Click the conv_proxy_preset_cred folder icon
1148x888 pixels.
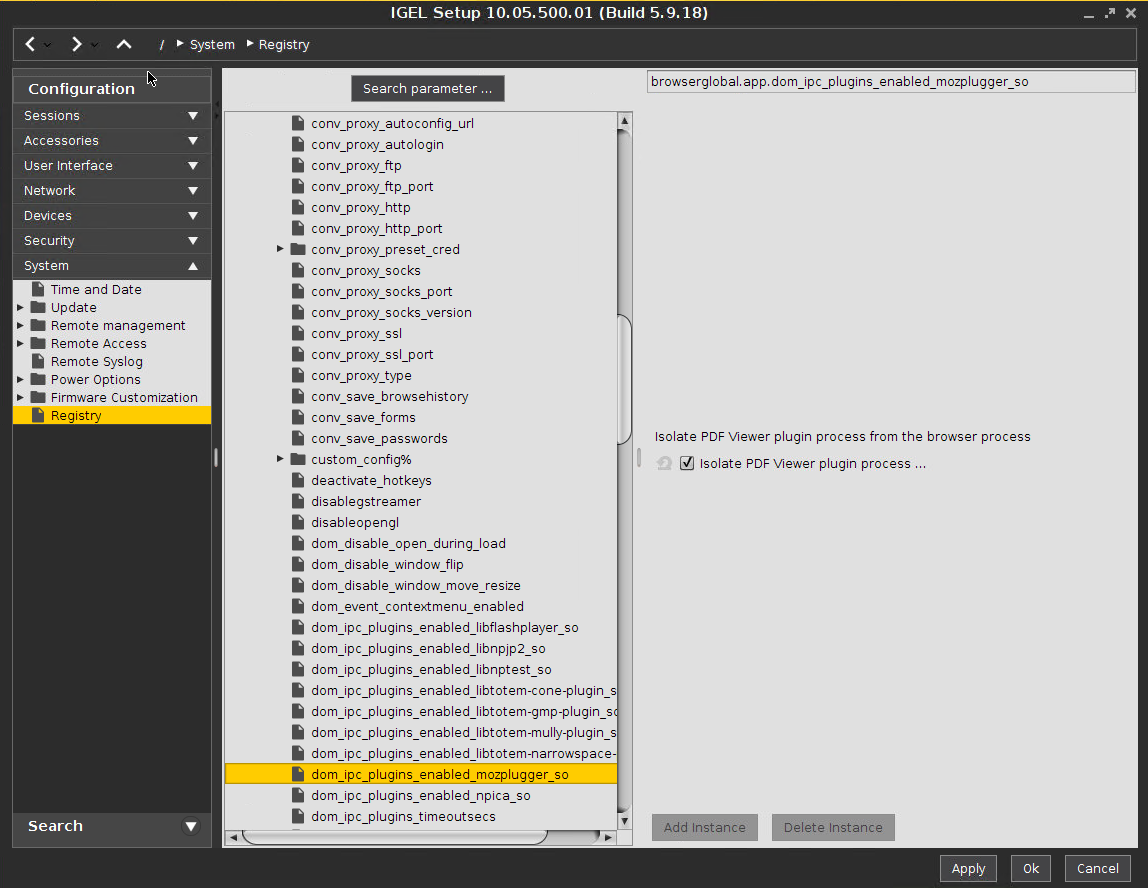click(297, 249)
